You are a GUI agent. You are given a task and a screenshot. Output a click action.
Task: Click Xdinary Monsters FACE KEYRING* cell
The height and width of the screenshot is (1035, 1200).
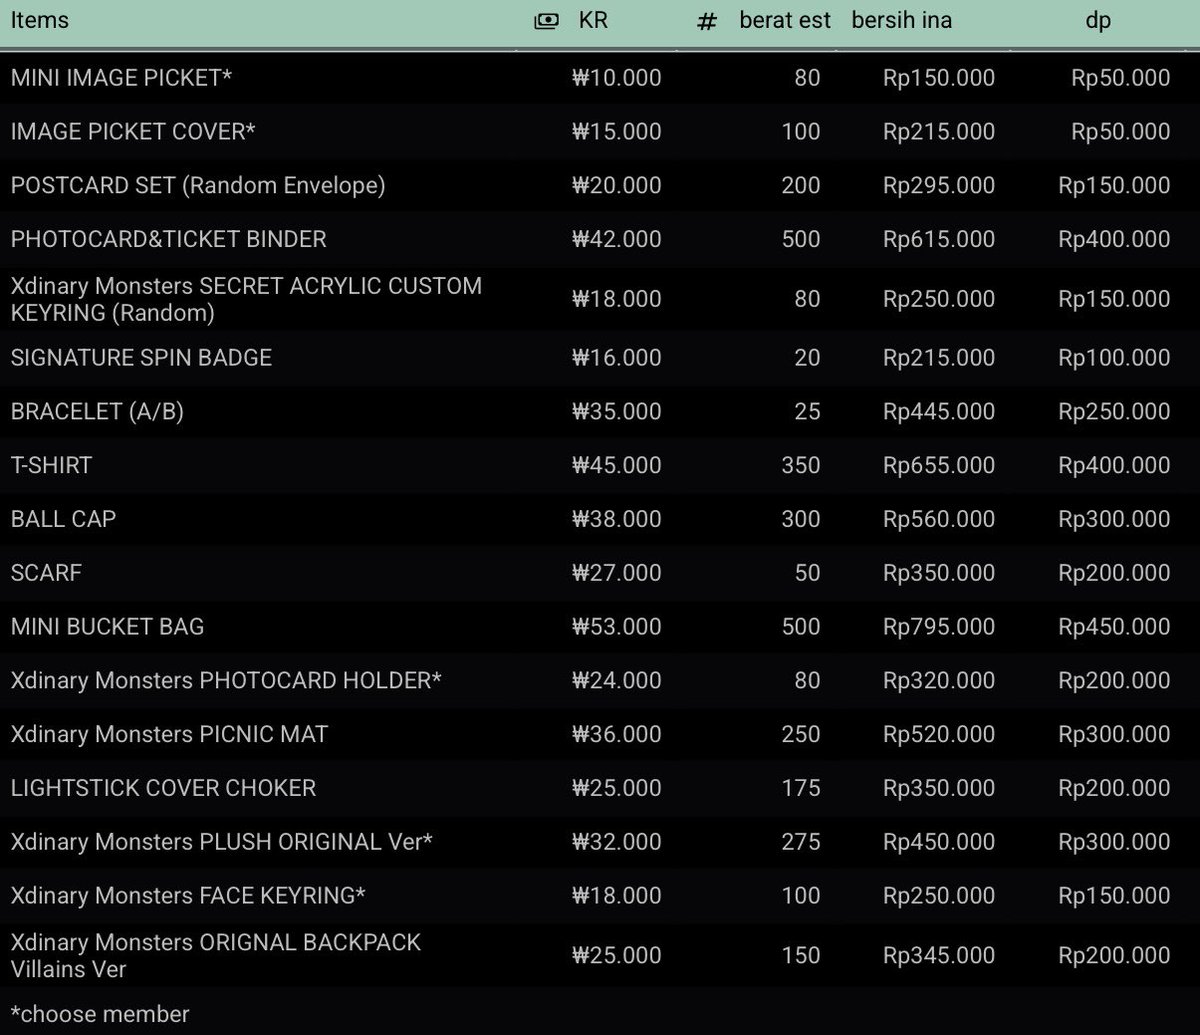tap(188, 897)
